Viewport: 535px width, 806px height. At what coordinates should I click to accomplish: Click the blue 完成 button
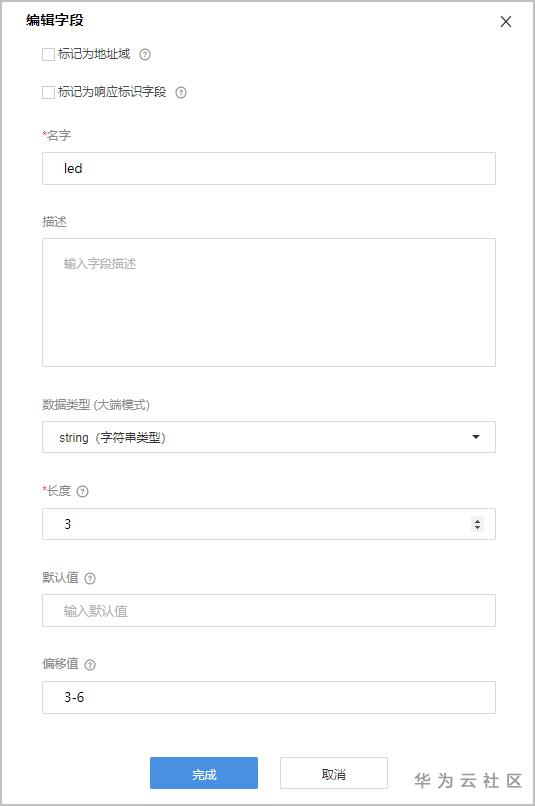tap(204, 773)
